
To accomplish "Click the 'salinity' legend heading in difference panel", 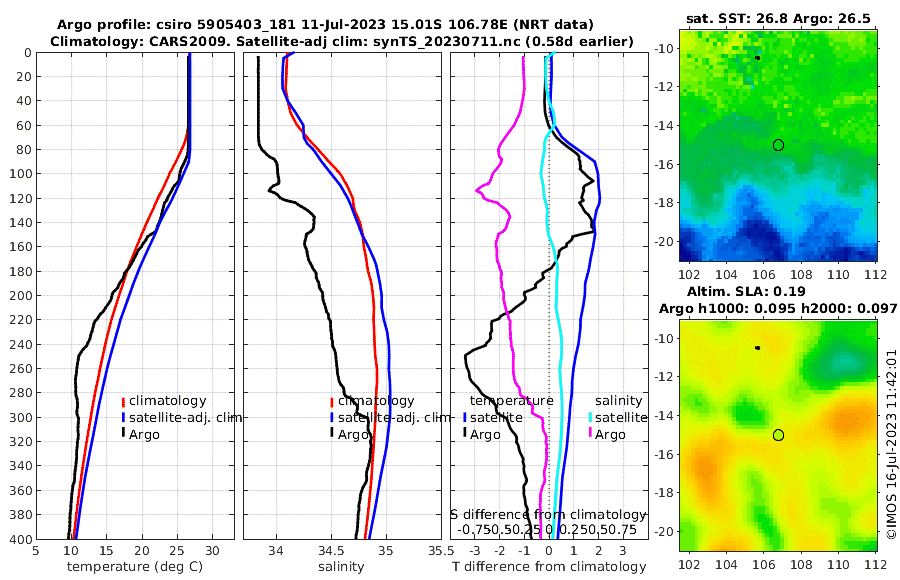I will (x=619, y=401).
